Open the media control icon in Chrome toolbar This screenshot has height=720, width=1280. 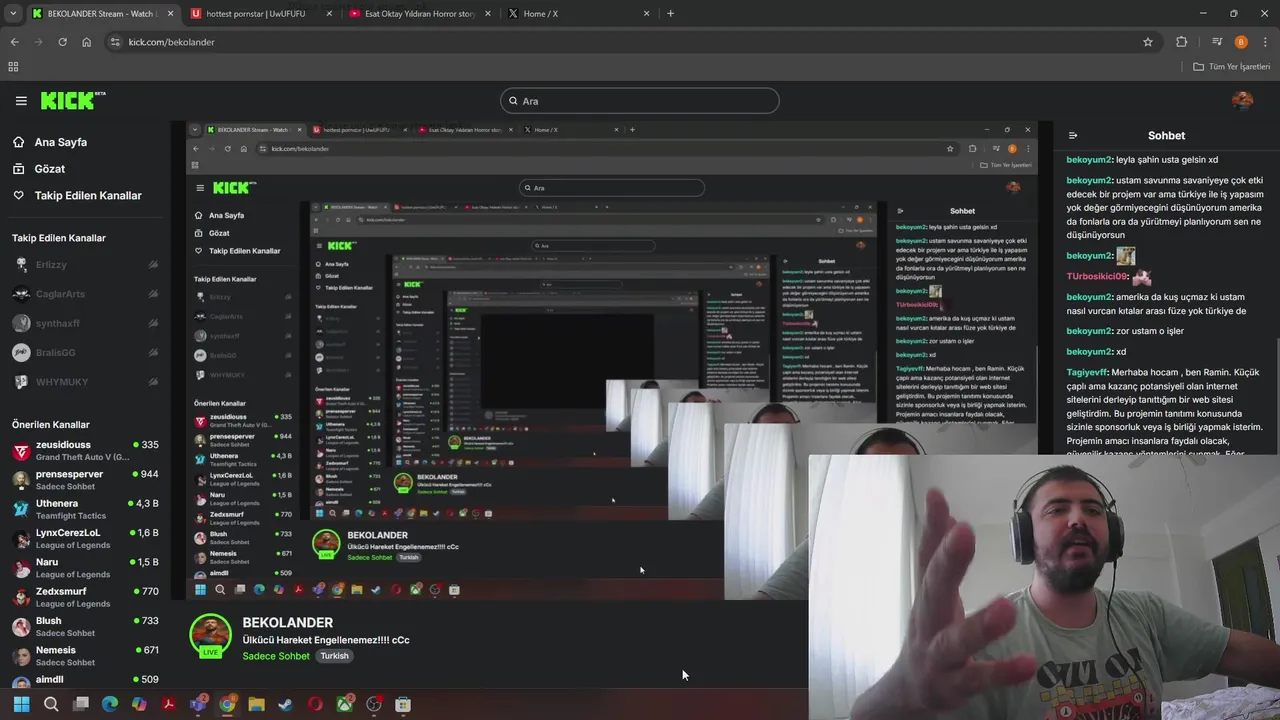(1217, 42)
